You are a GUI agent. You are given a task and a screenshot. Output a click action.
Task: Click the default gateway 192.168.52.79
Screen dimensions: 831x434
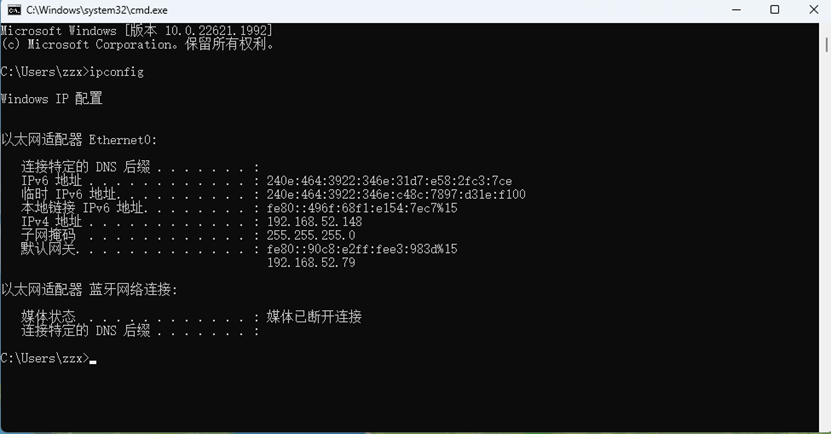coord(311,263)
